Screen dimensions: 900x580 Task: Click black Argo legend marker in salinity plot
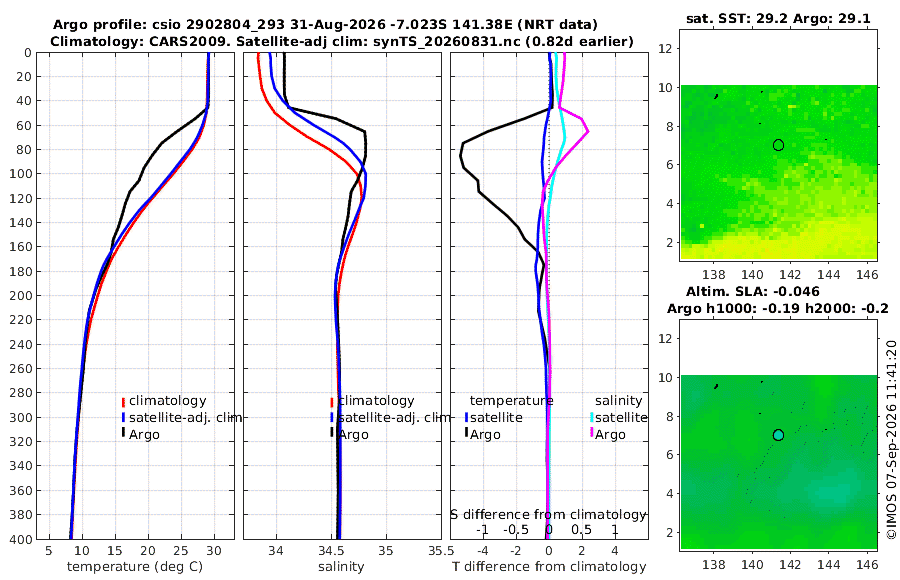tap(332, 433)
